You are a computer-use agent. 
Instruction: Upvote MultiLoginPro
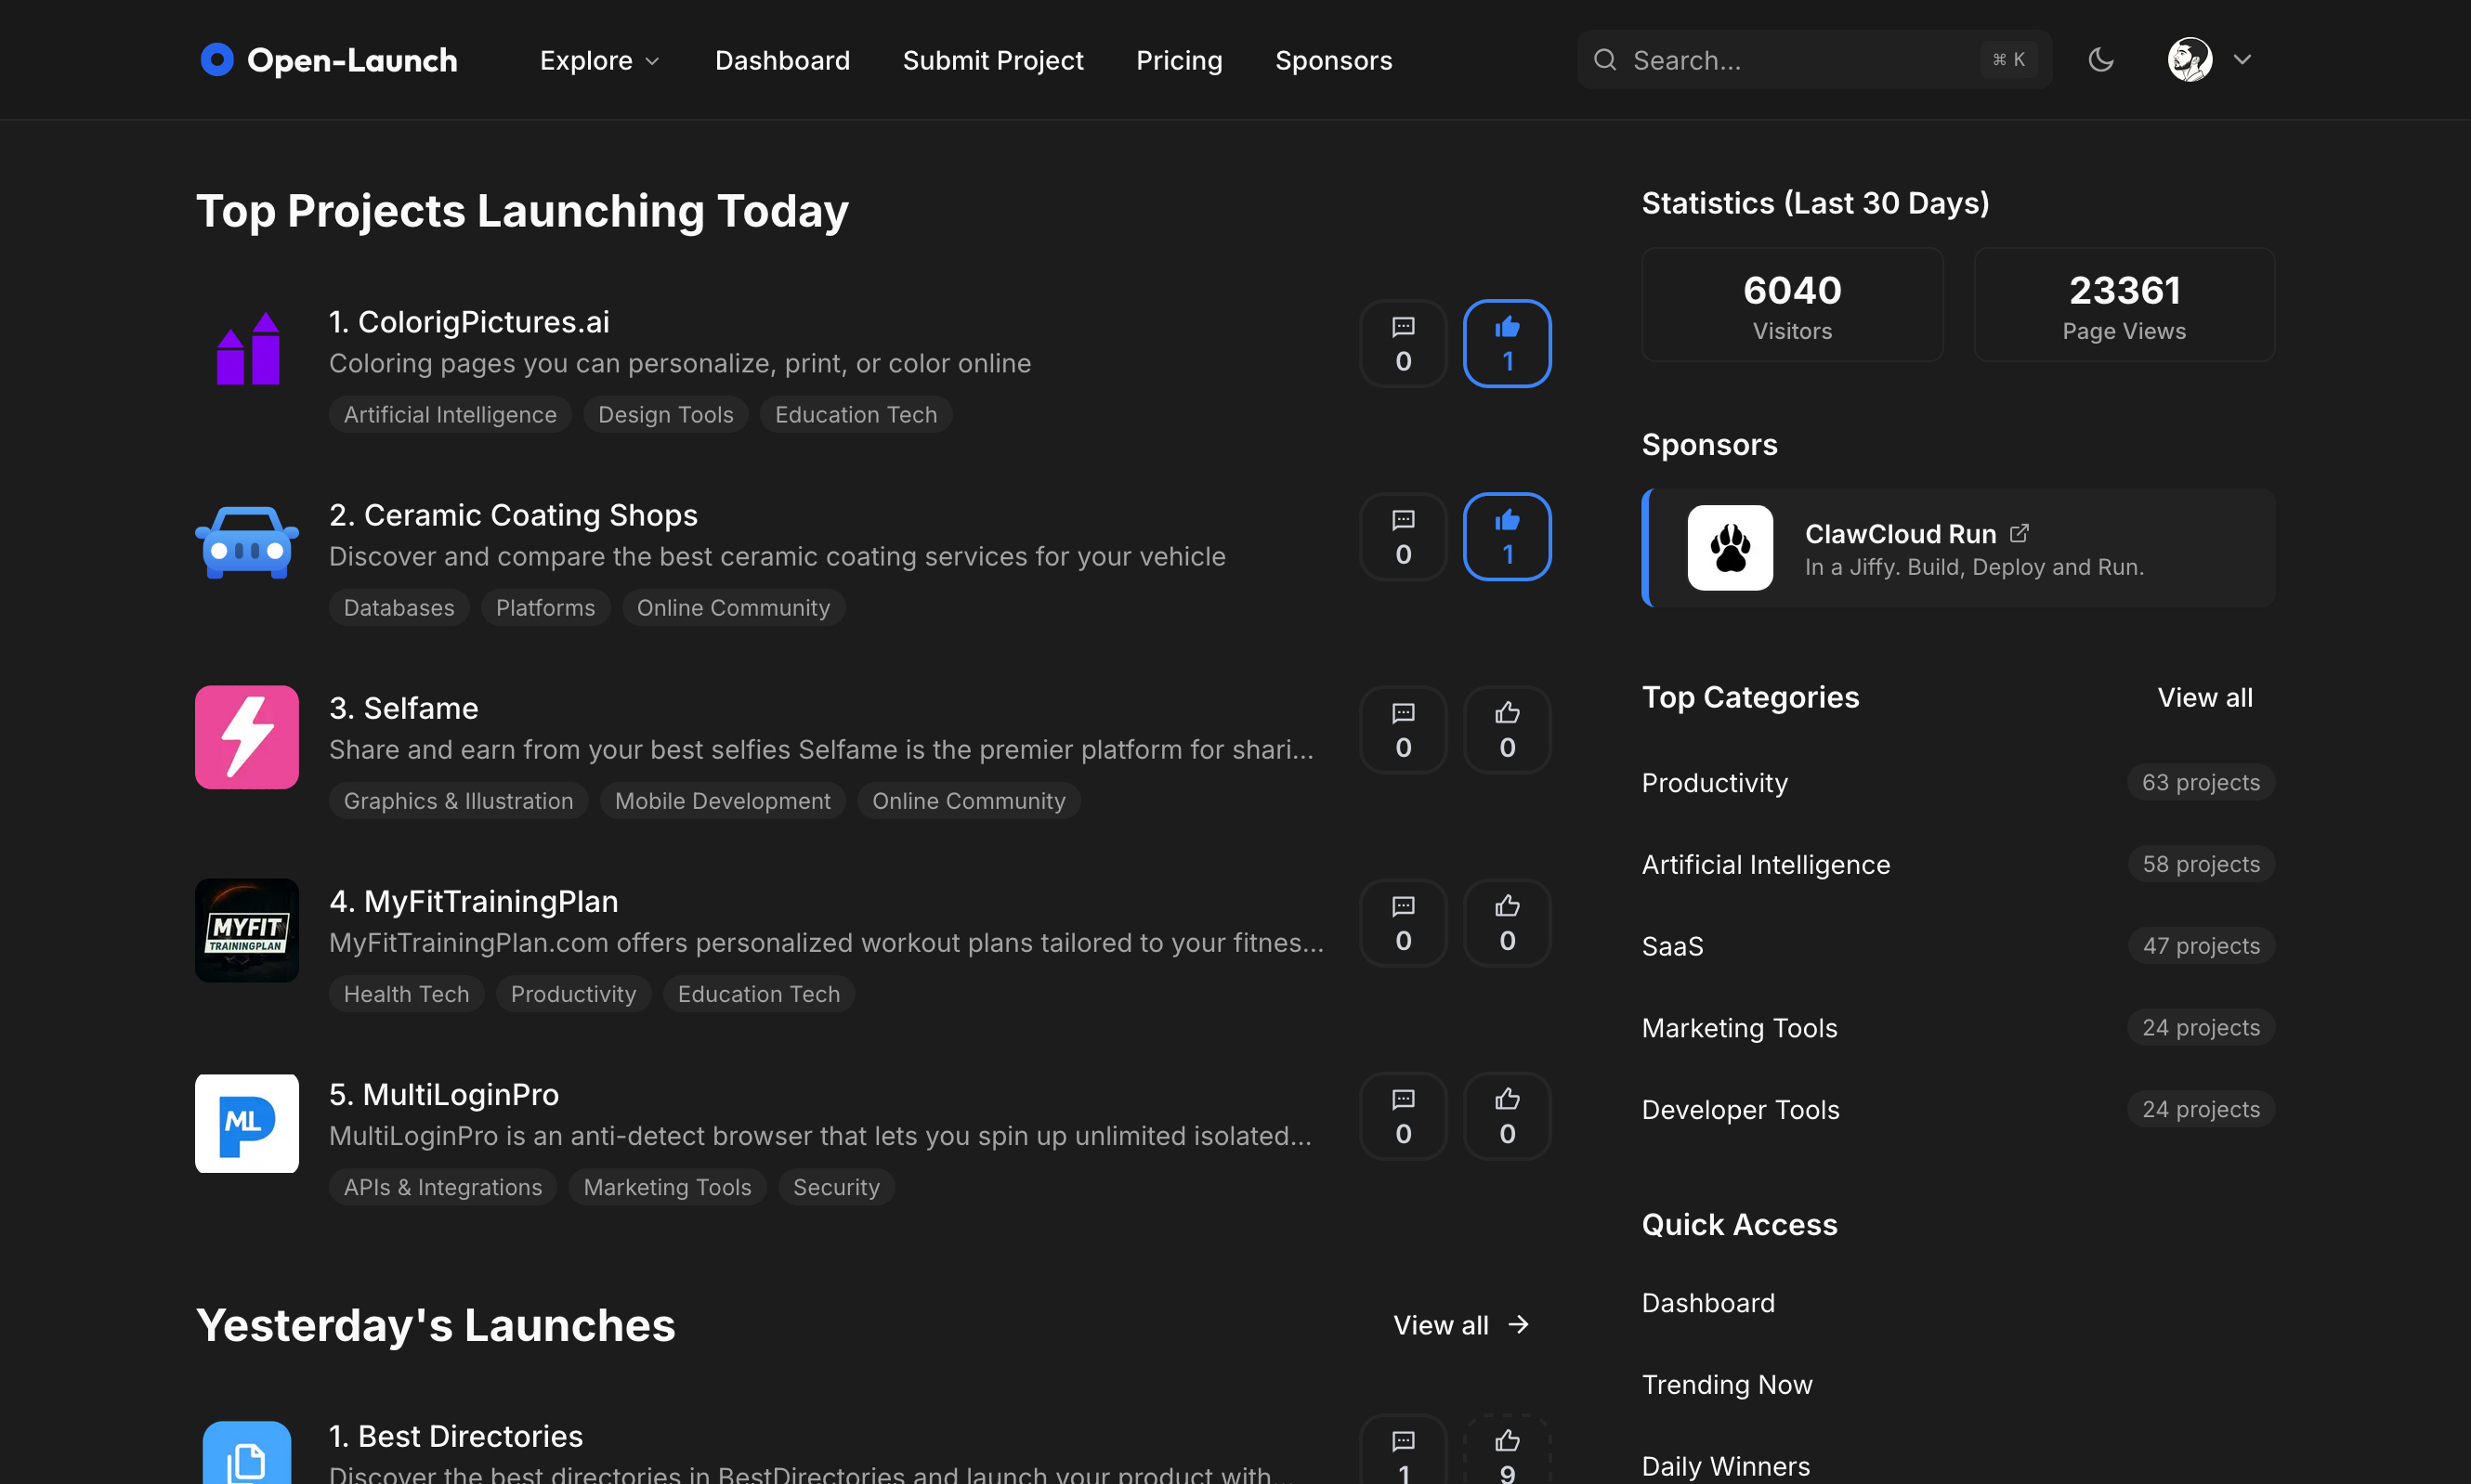[x=1507, y=1115]
